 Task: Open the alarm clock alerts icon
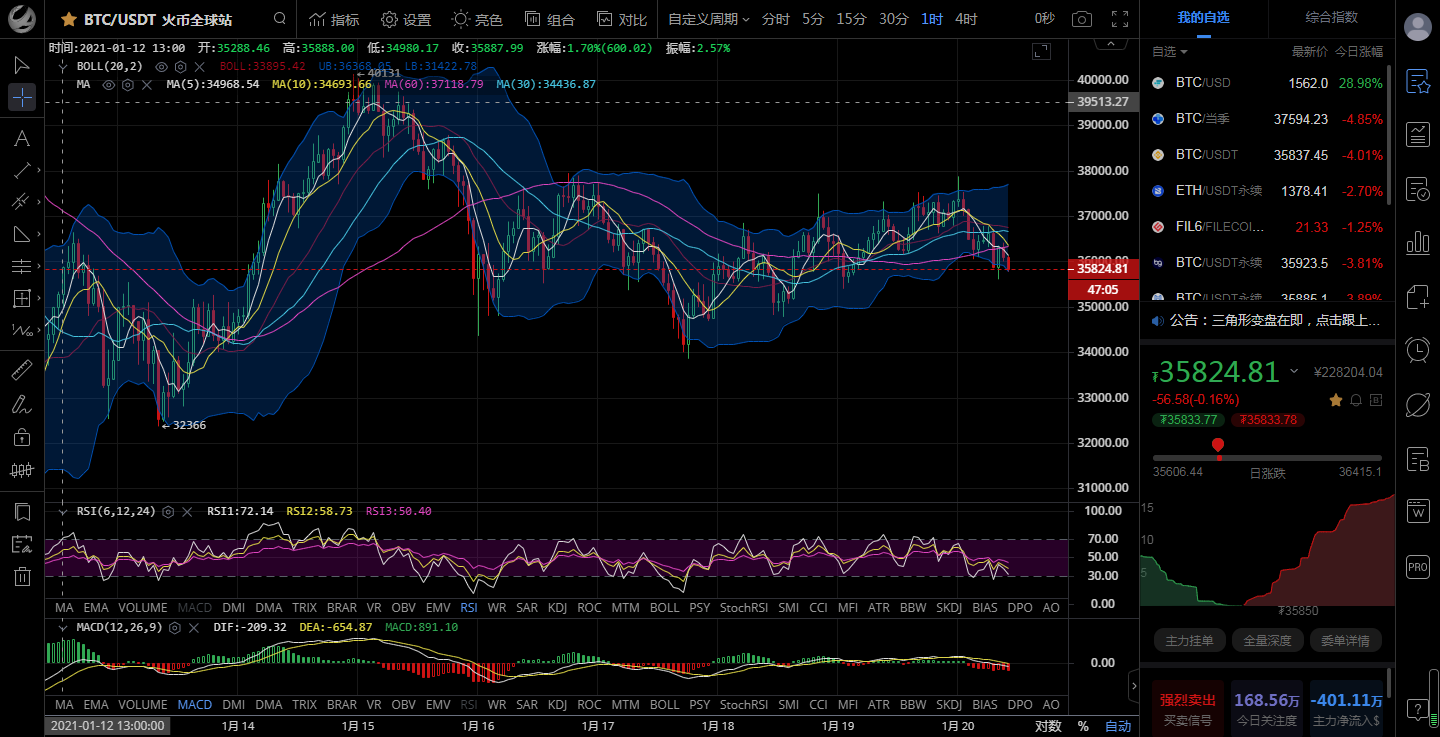[x=1418, y=349]
